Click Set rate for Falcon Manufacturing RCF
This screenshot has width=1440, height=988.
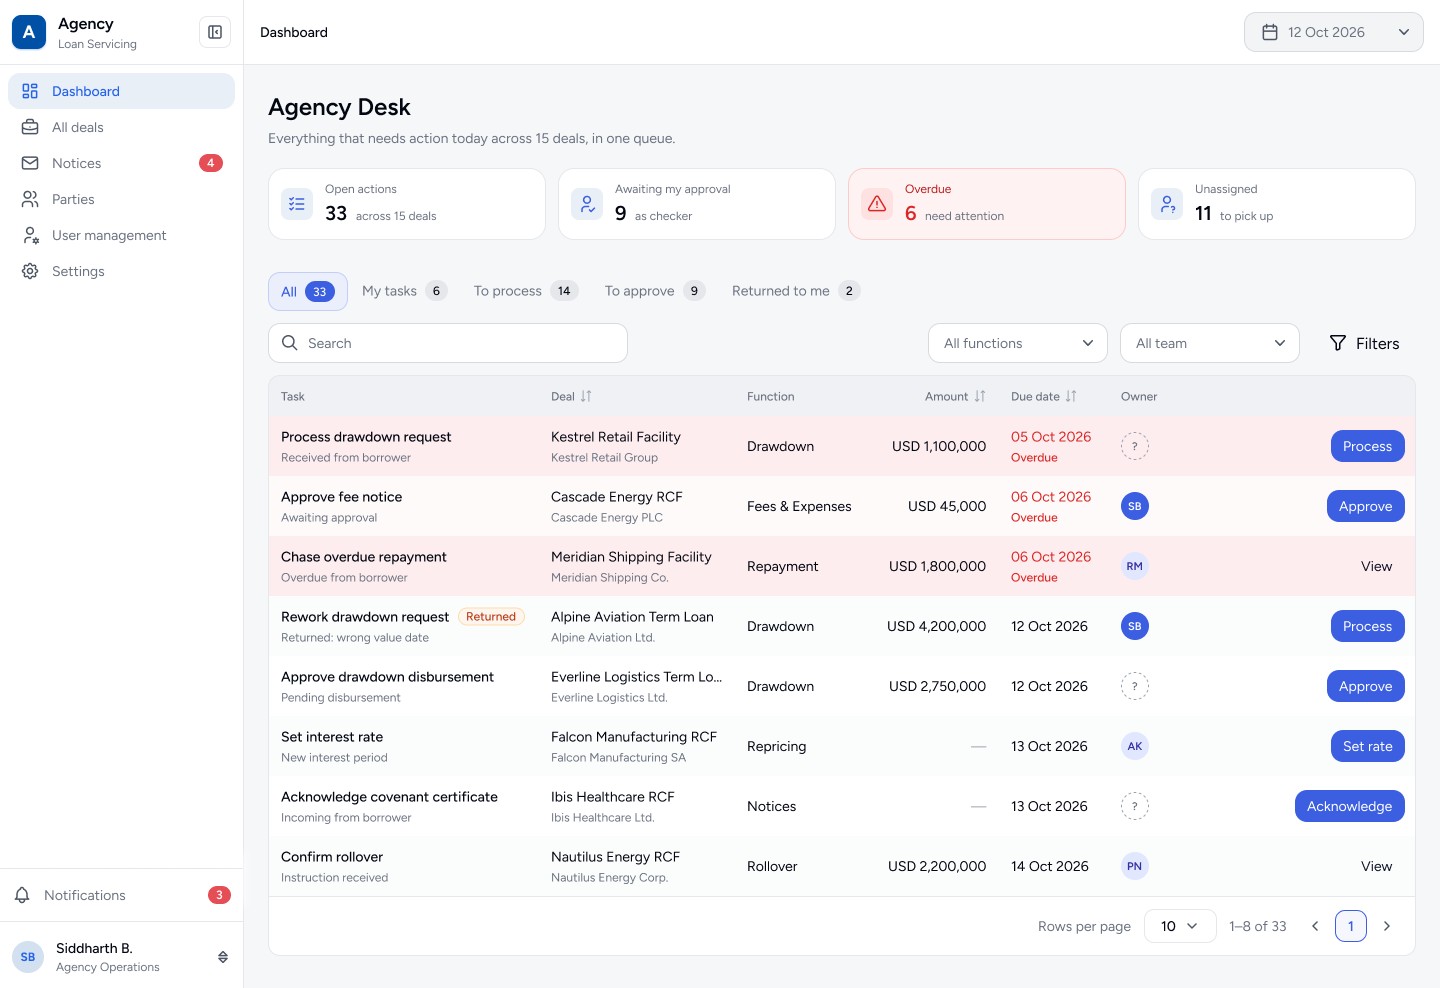[1367, 746]
